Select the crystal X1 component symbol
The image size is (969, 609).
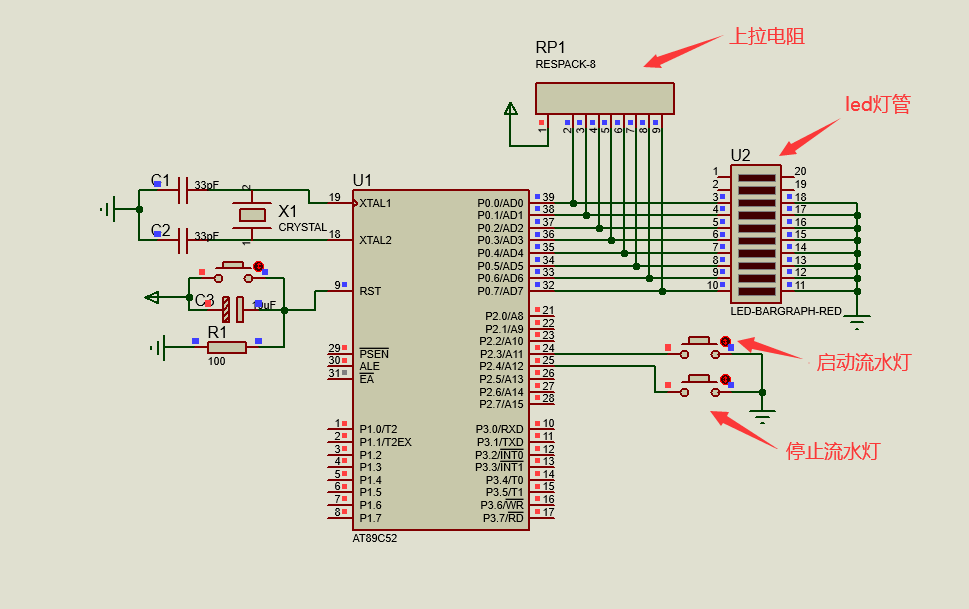point(252,215)
